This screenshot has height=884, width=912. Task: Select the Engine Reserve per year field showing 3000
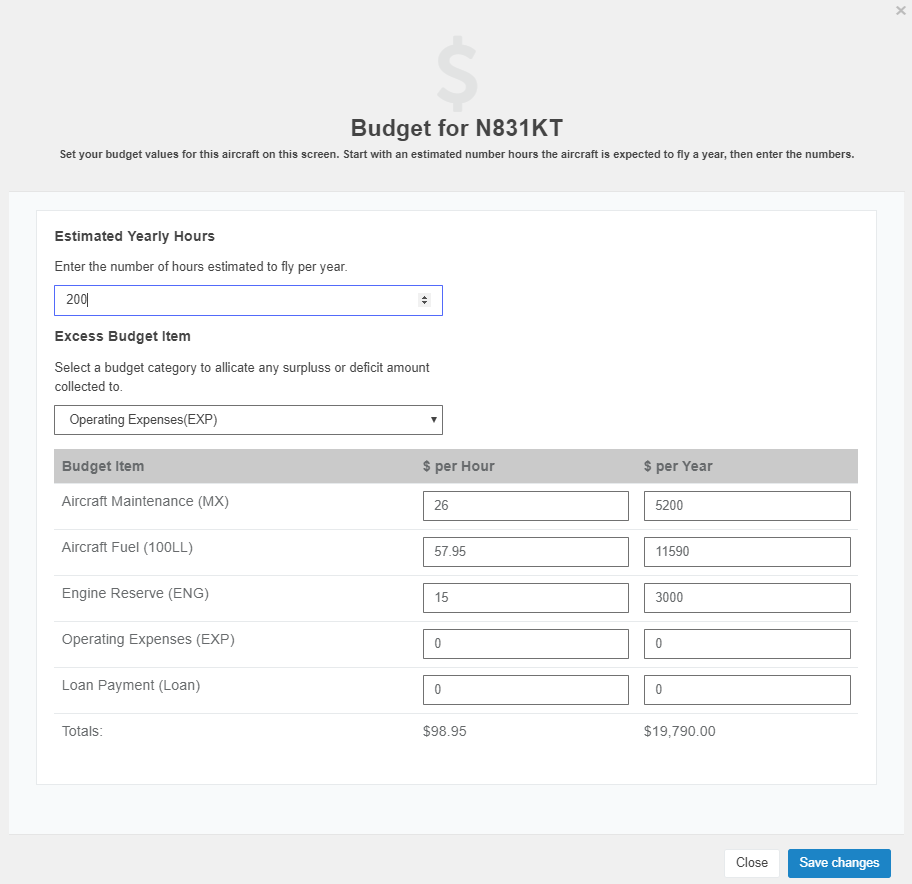(747, 597)
